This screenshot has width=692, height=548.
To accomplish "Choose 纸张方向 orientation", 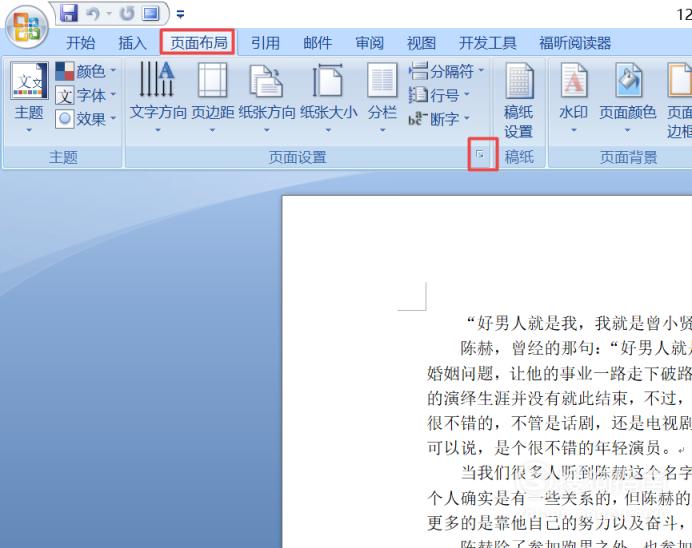I will [267, 97].
